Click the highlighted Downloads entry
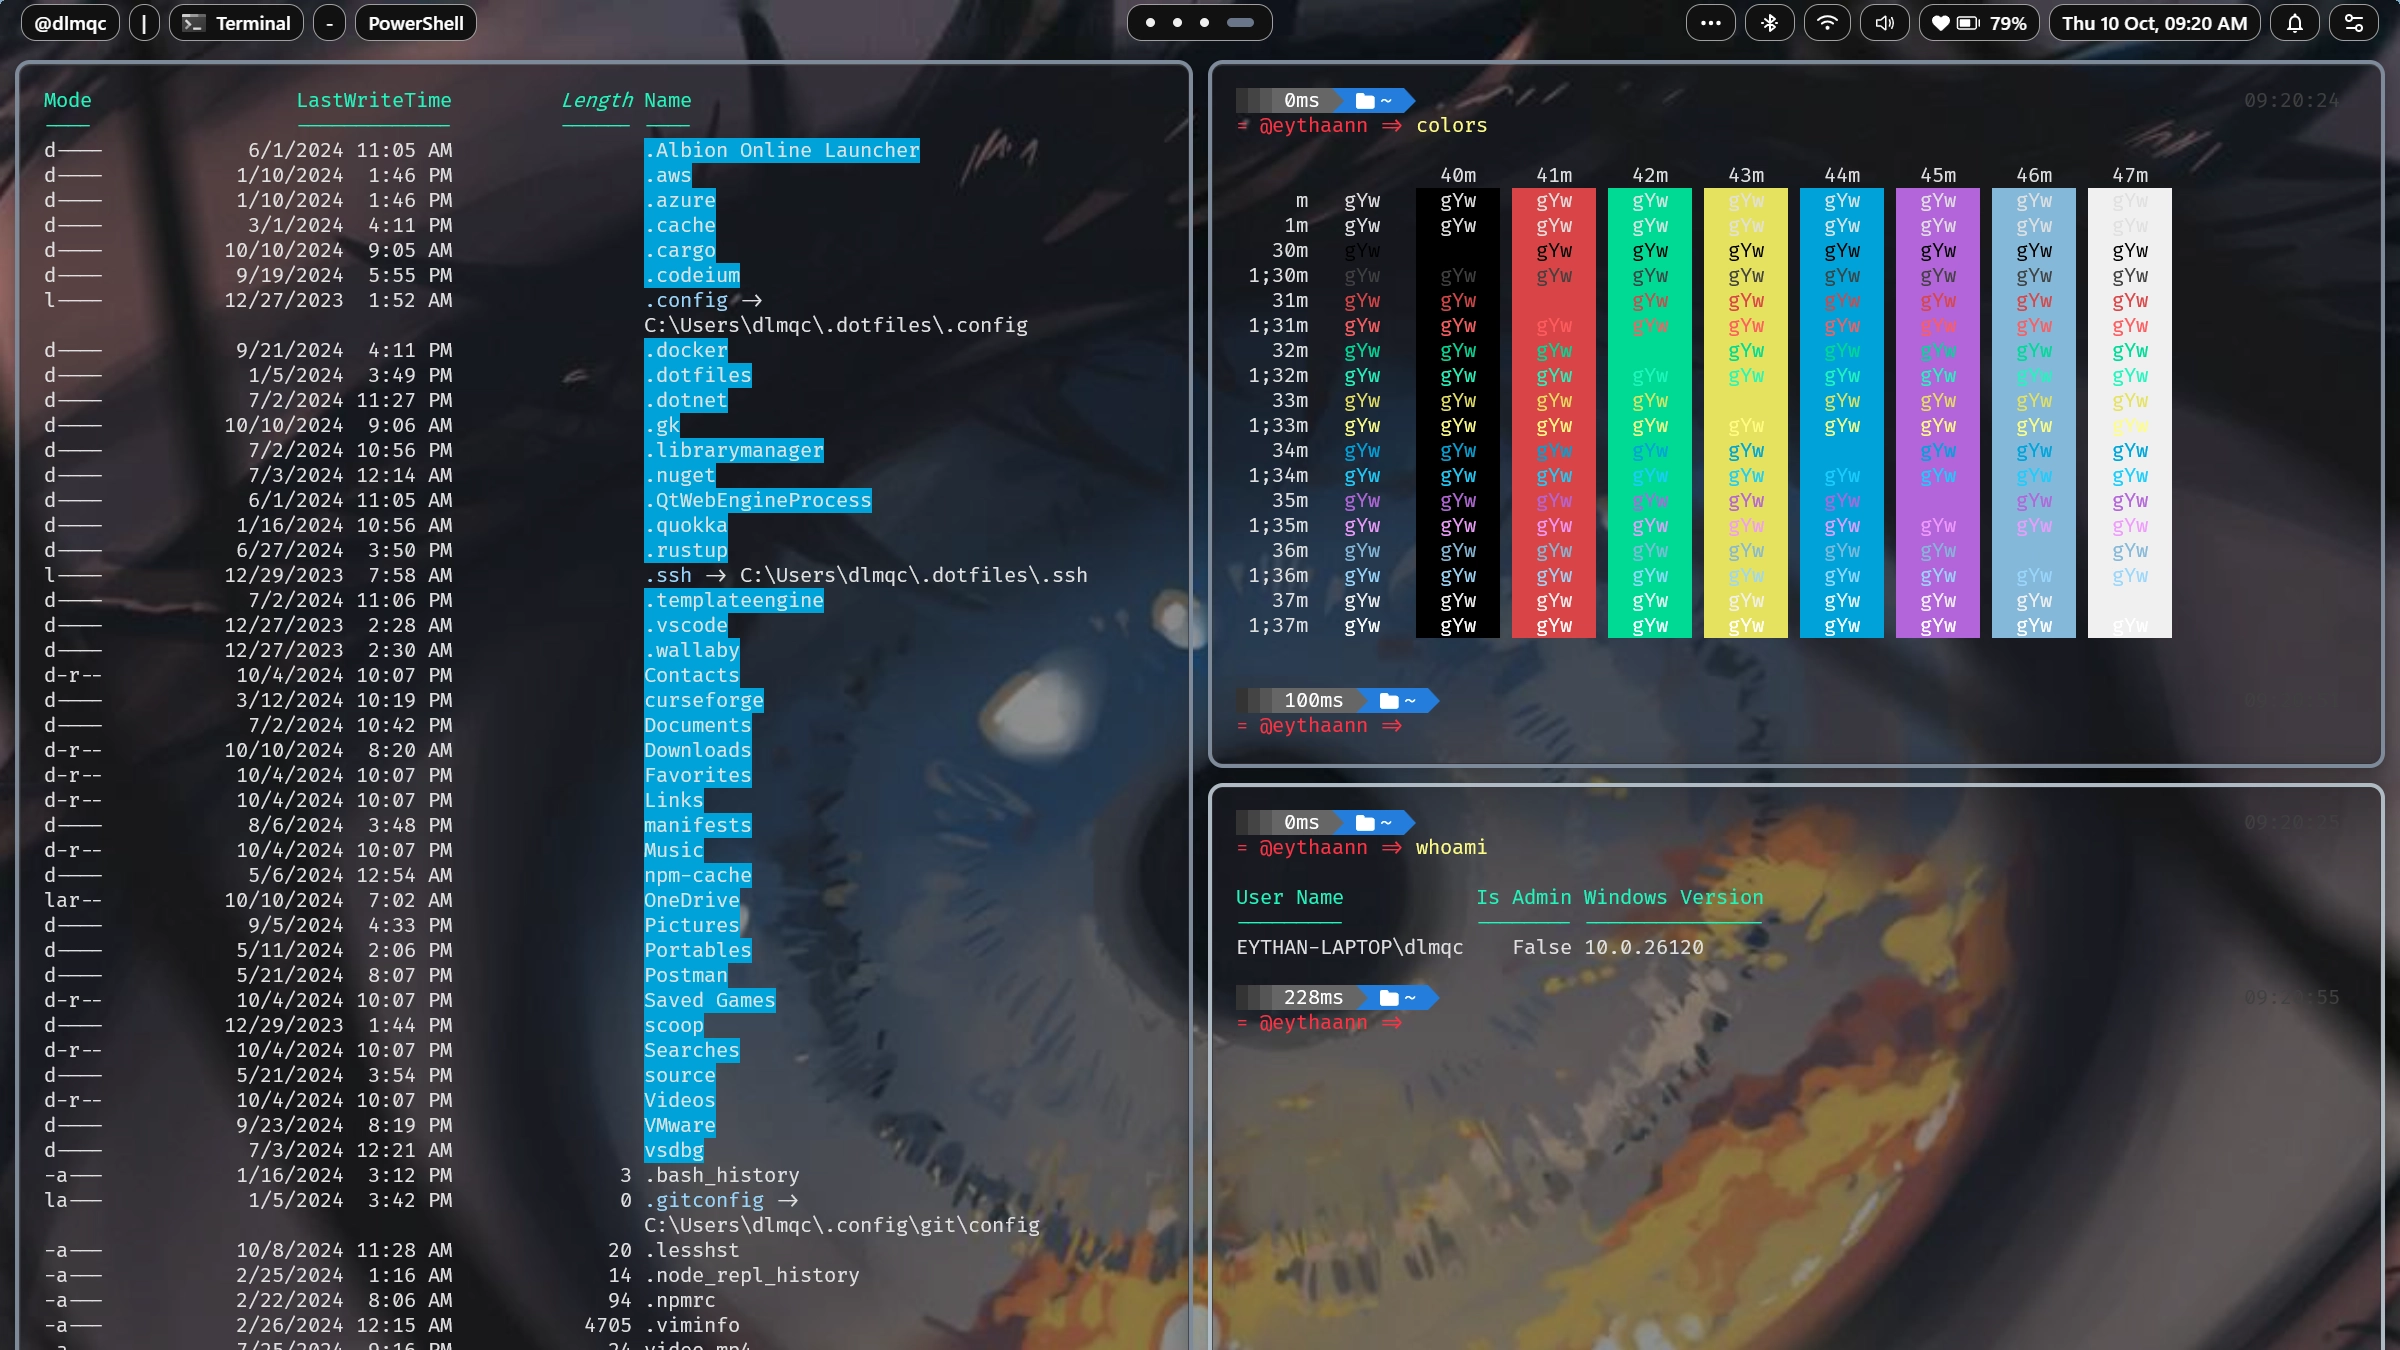This screenshot has height=1350, width=2400. [x=697, y=750]
